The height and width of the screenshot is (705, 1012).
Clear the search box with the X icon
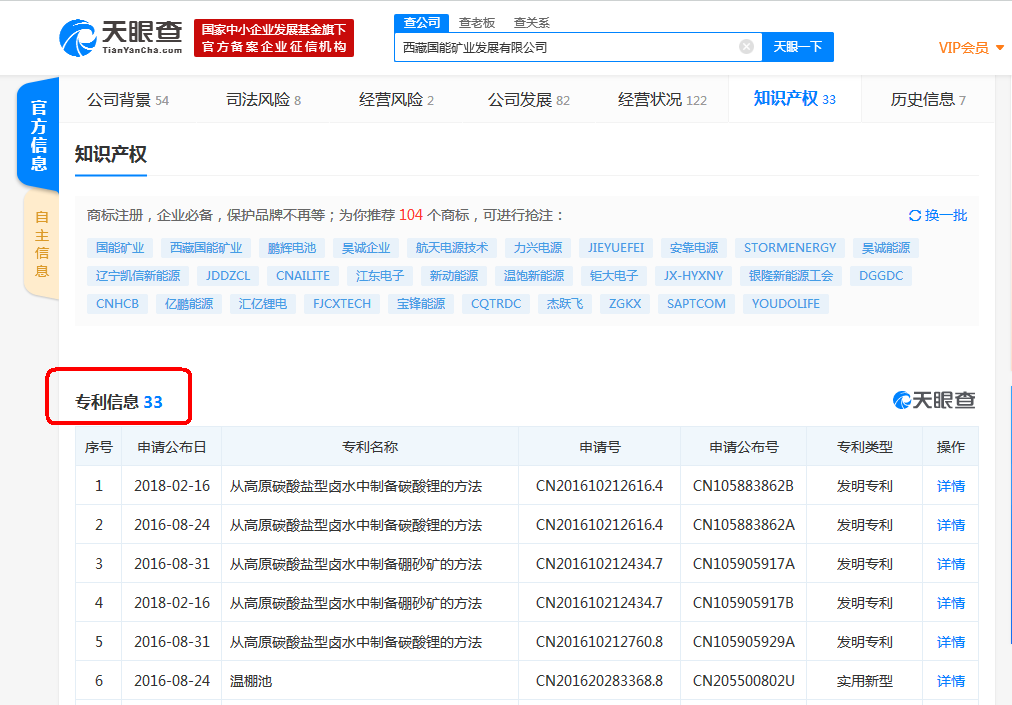(x=746, y=46)
